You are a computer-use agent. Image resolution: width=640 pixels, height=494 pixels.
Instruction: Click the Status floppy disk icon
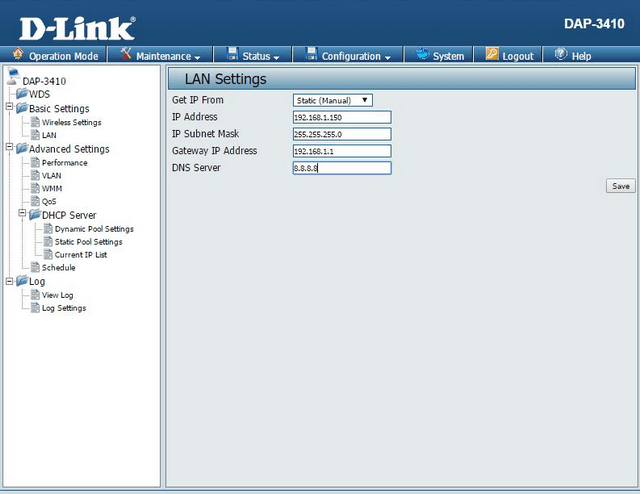(233, 55)
